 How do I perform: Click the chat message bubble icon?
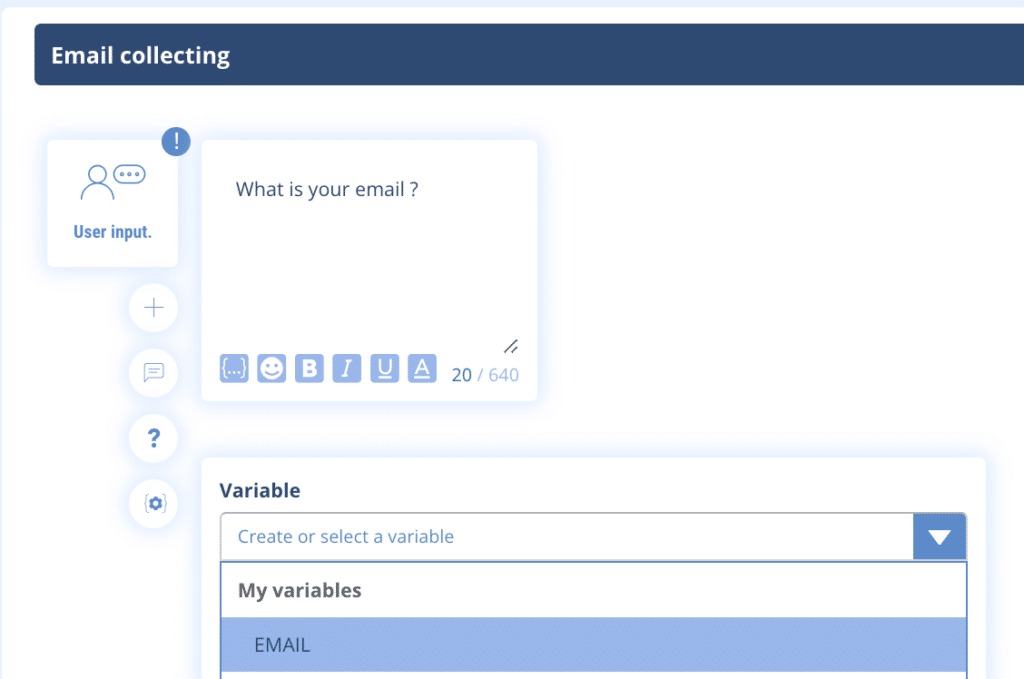pyautogui.click(x=153, y=372)
